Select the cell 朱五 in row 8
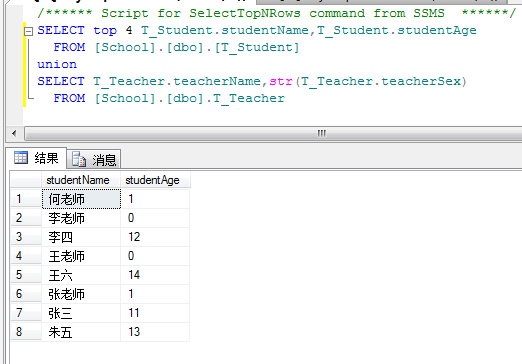 [x=81, y=332]
